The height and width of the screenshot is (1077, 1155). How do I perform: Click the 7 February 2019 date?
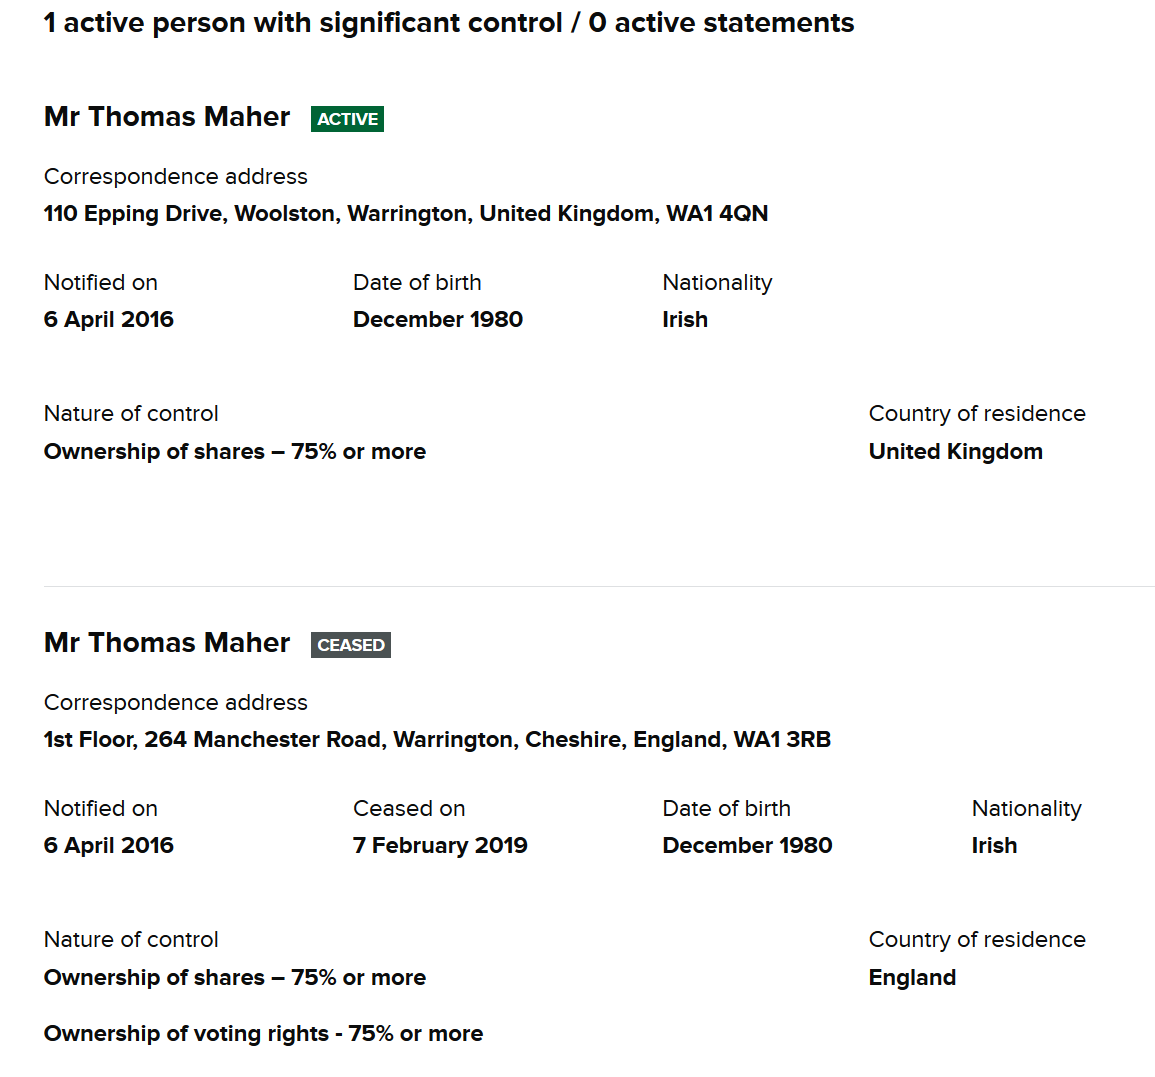440,846
